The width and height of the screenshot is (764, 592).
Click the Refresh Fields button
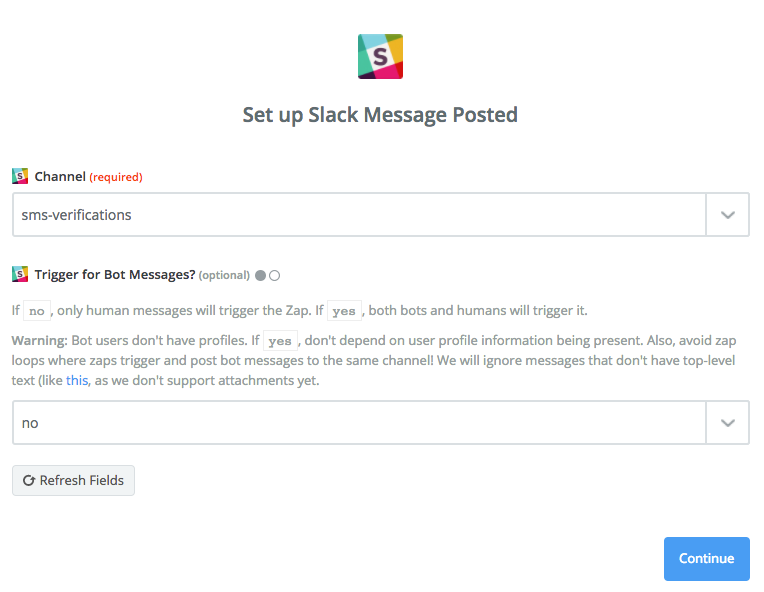[x=74, y=480]
